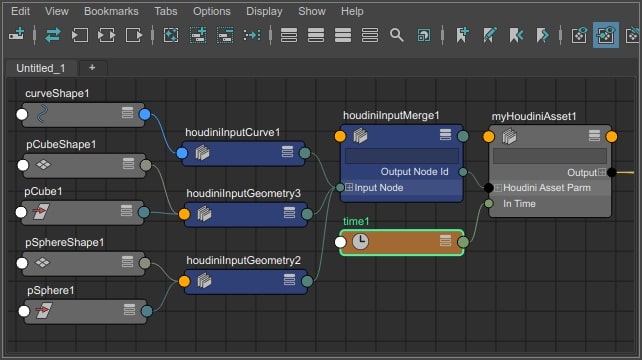Click houdiniInputGeometry2 node icon
Screen dimensions: 642x360
click(204, 281)
